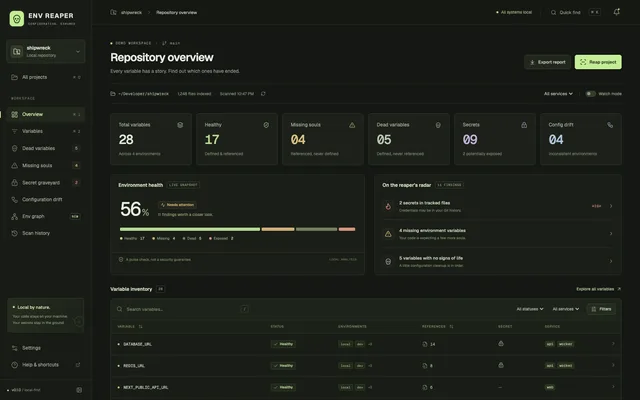Open Env graph in sidebar

(x=45, y=216)
